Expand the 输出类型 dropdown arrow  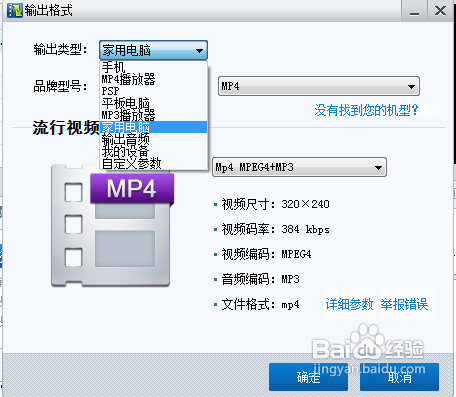[199, 51]
